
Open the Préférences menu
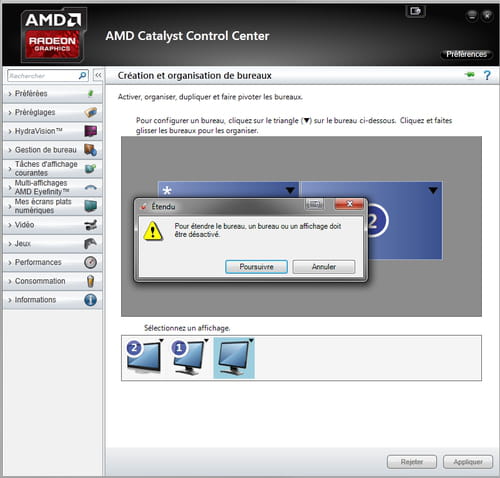tap(466, 54)
